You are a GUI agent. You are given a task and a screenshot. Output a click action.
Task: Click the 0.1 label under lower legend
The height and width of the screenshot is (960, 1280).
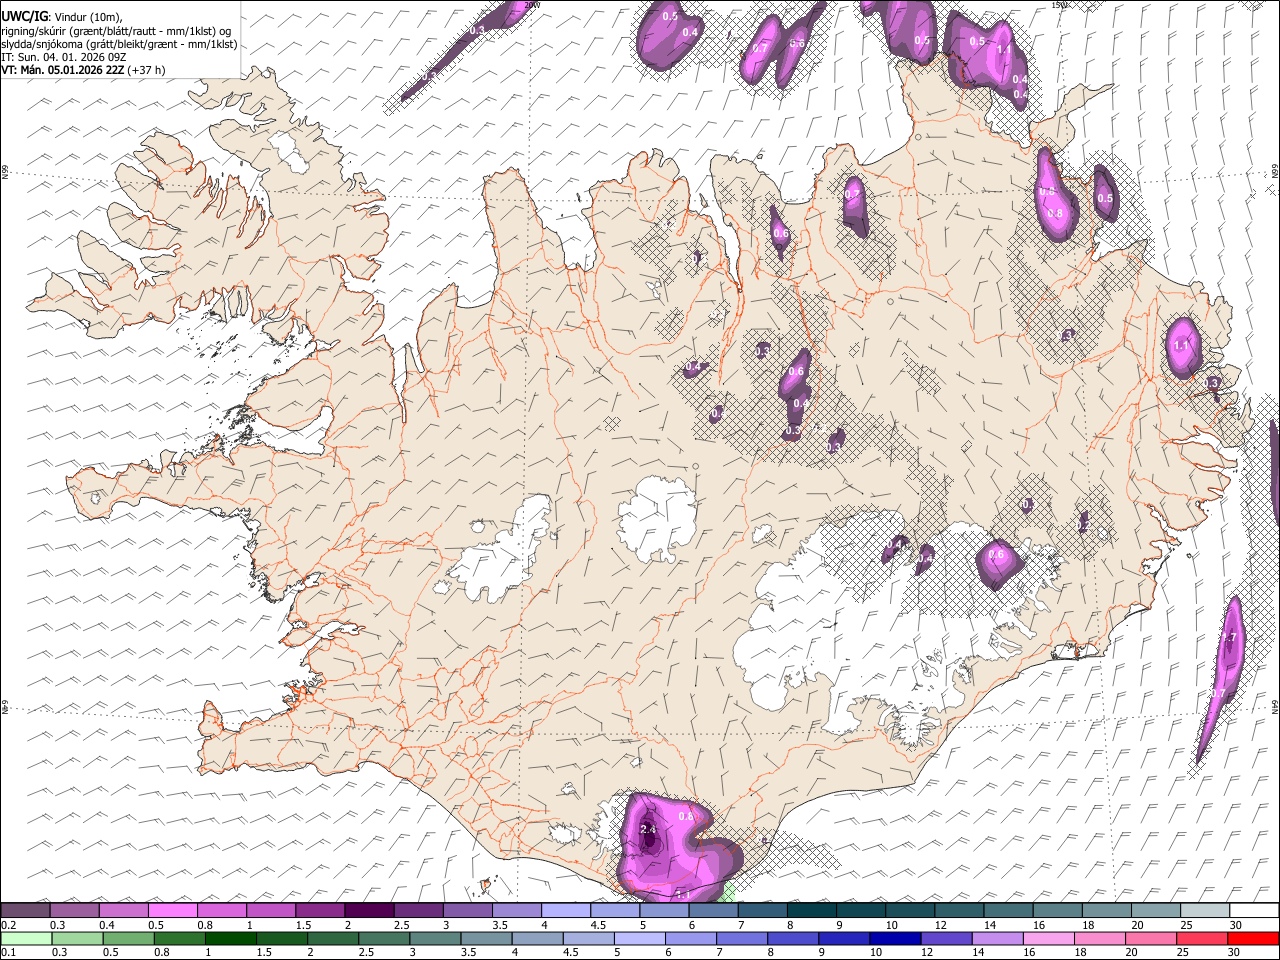click(8, 952)
